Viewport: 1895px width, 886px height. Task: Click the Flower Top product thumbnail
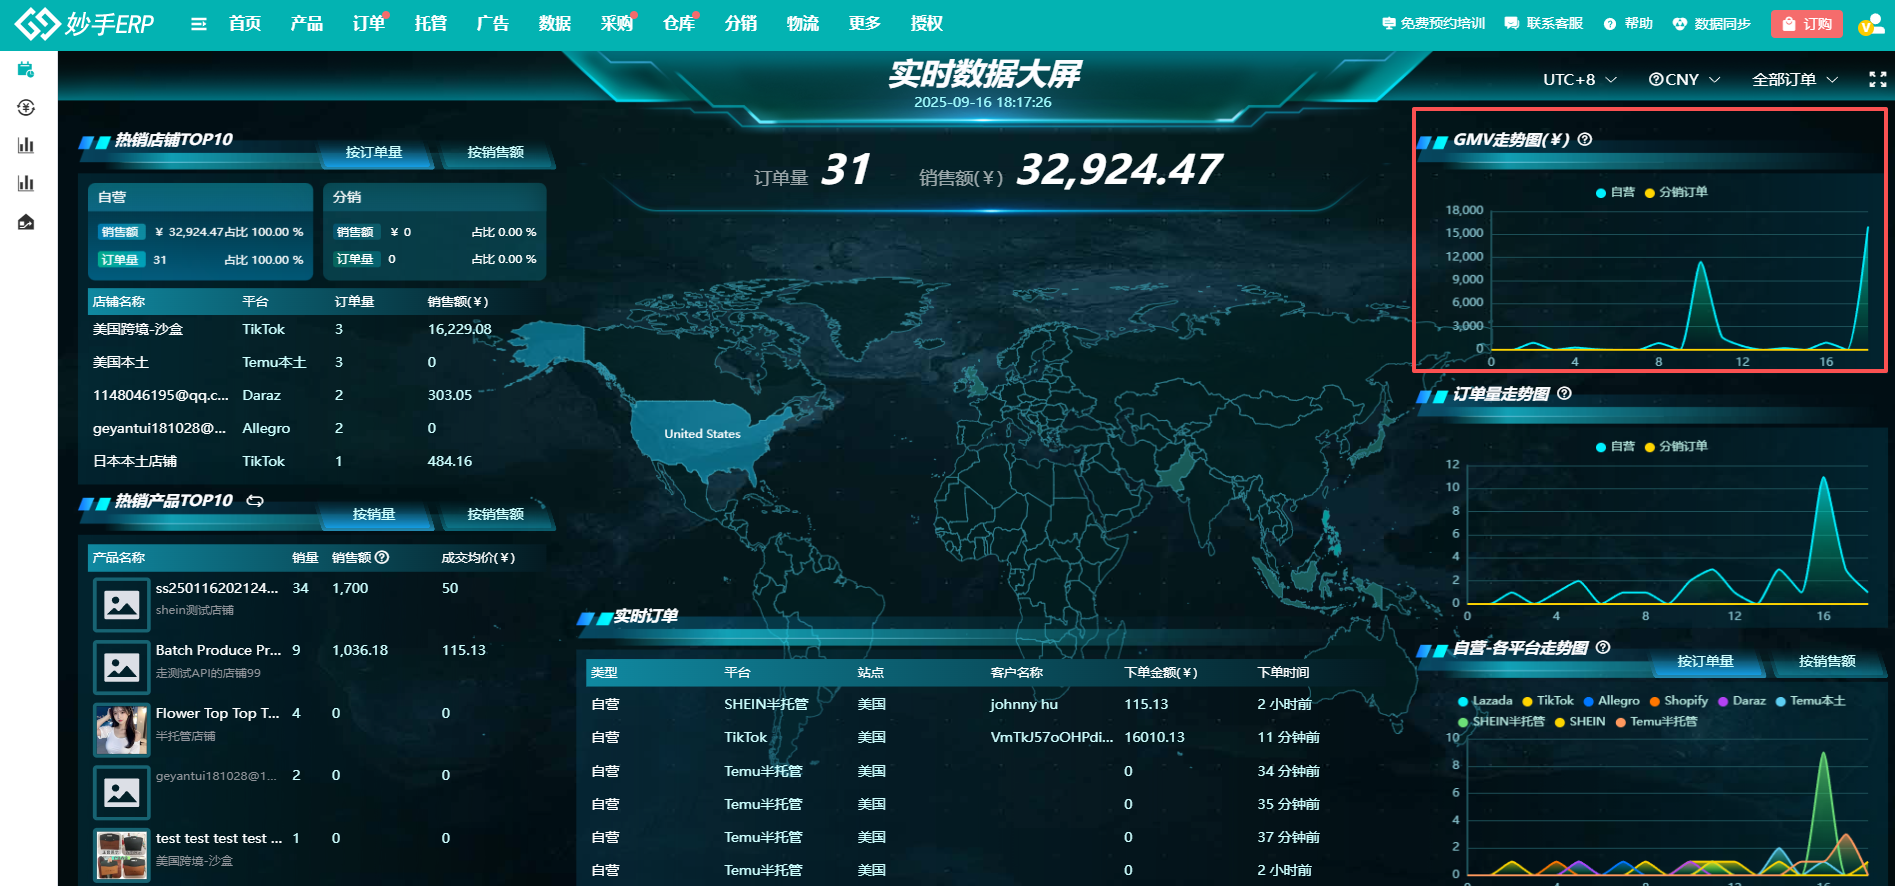(x=122, y=729)
